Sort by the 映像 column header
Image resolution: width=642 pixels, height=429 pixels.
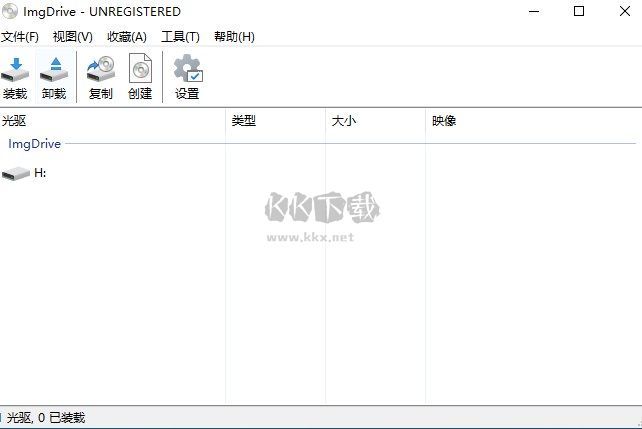(533, 121)
